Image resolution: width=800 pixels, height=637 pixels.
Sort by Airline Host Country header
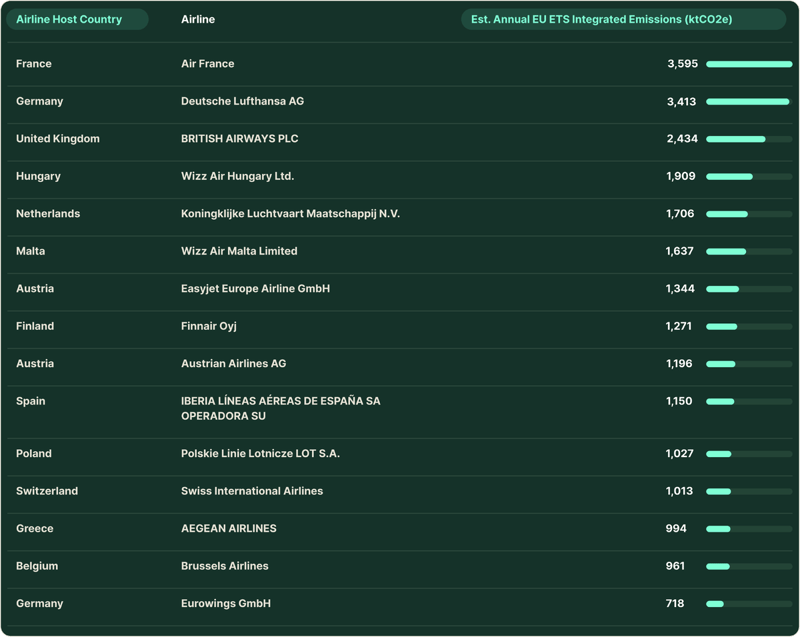pos(77,19)
